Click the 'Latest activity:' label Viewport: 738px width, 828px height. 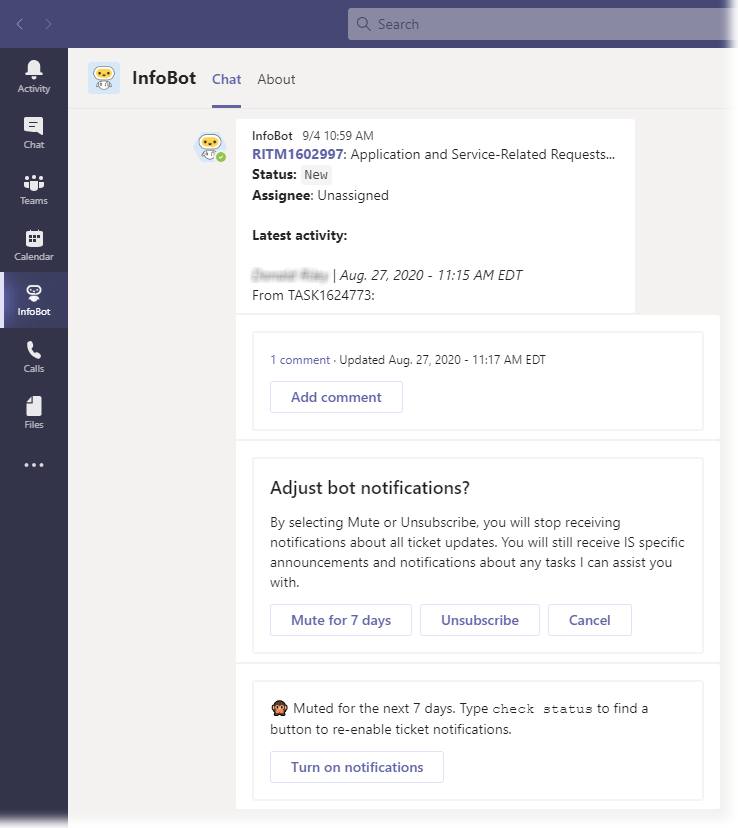[299, 236]
